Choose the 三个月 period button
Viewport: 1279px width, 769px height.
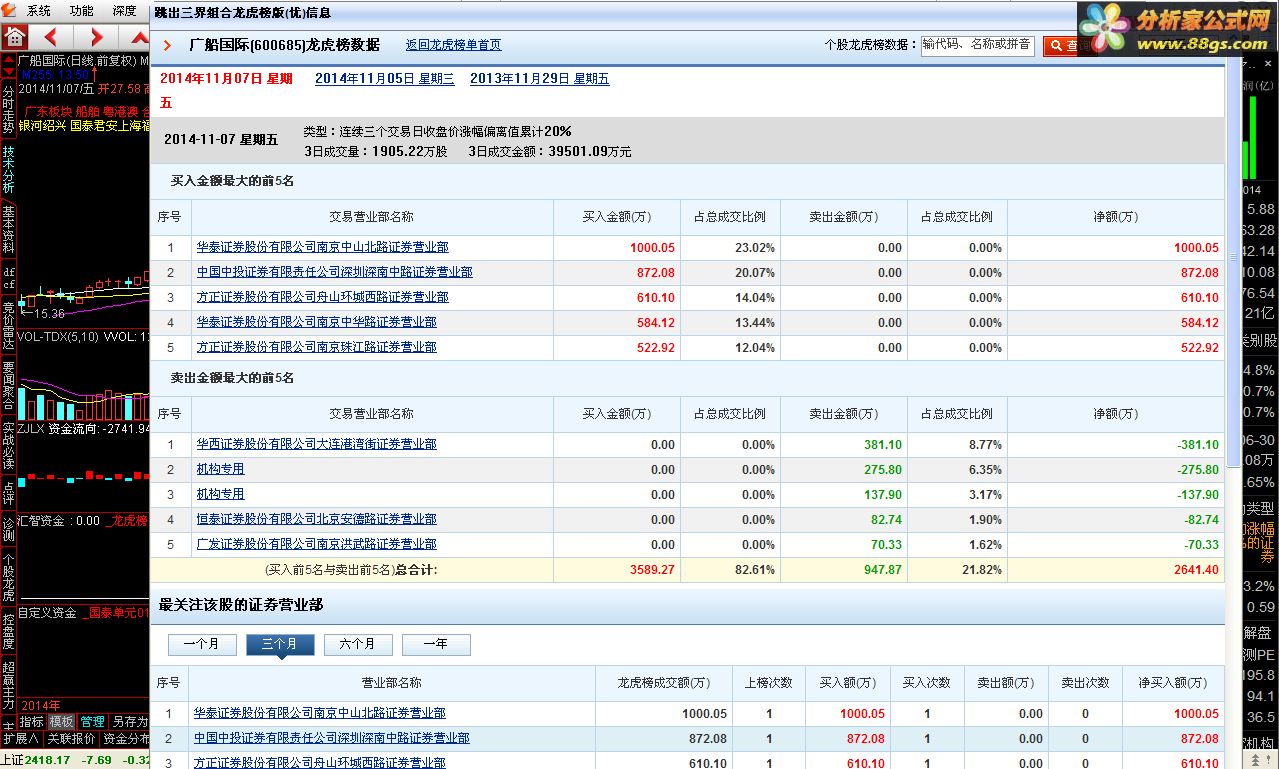279,645
